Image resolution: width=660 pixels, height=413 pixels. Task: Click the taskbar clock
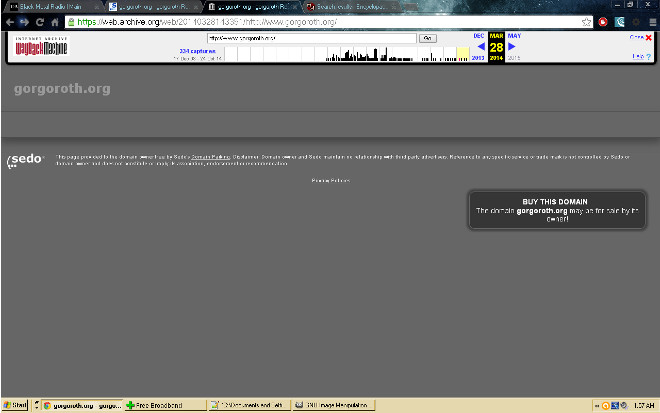[x=644, y=405]
